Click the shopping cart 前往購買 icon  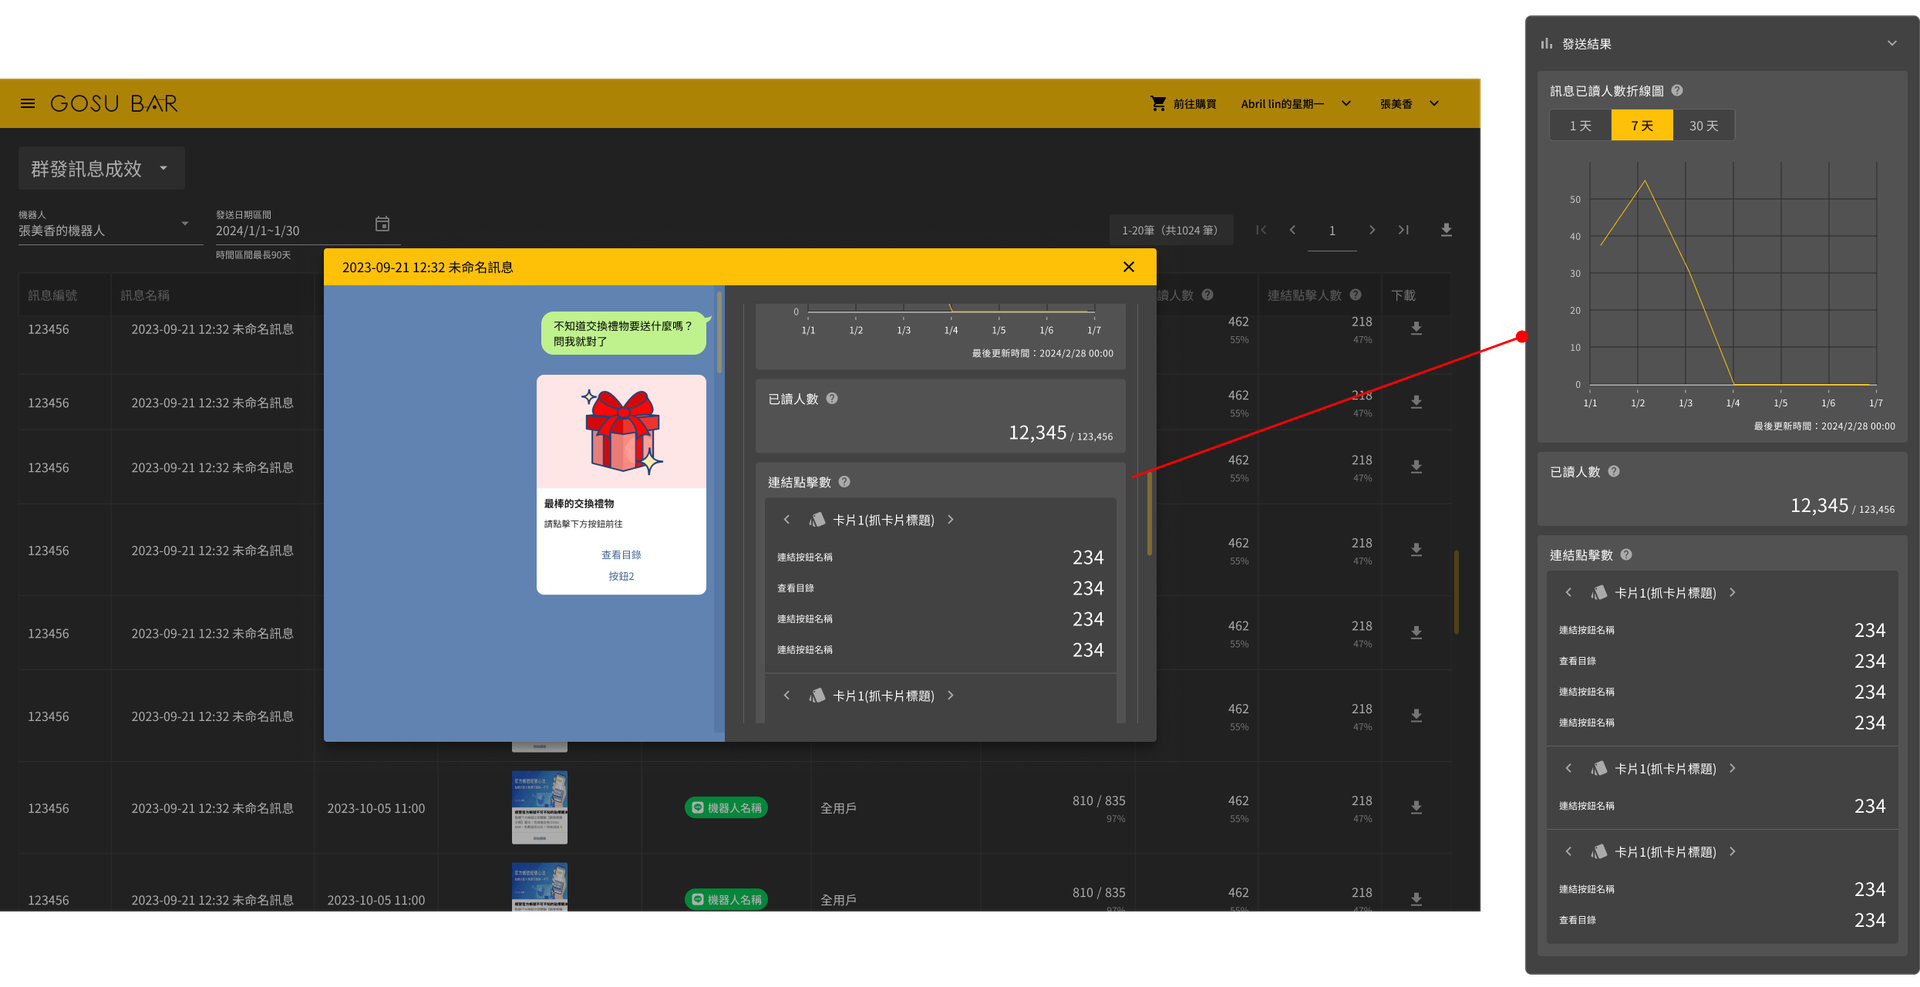[x=1158, y=103]
